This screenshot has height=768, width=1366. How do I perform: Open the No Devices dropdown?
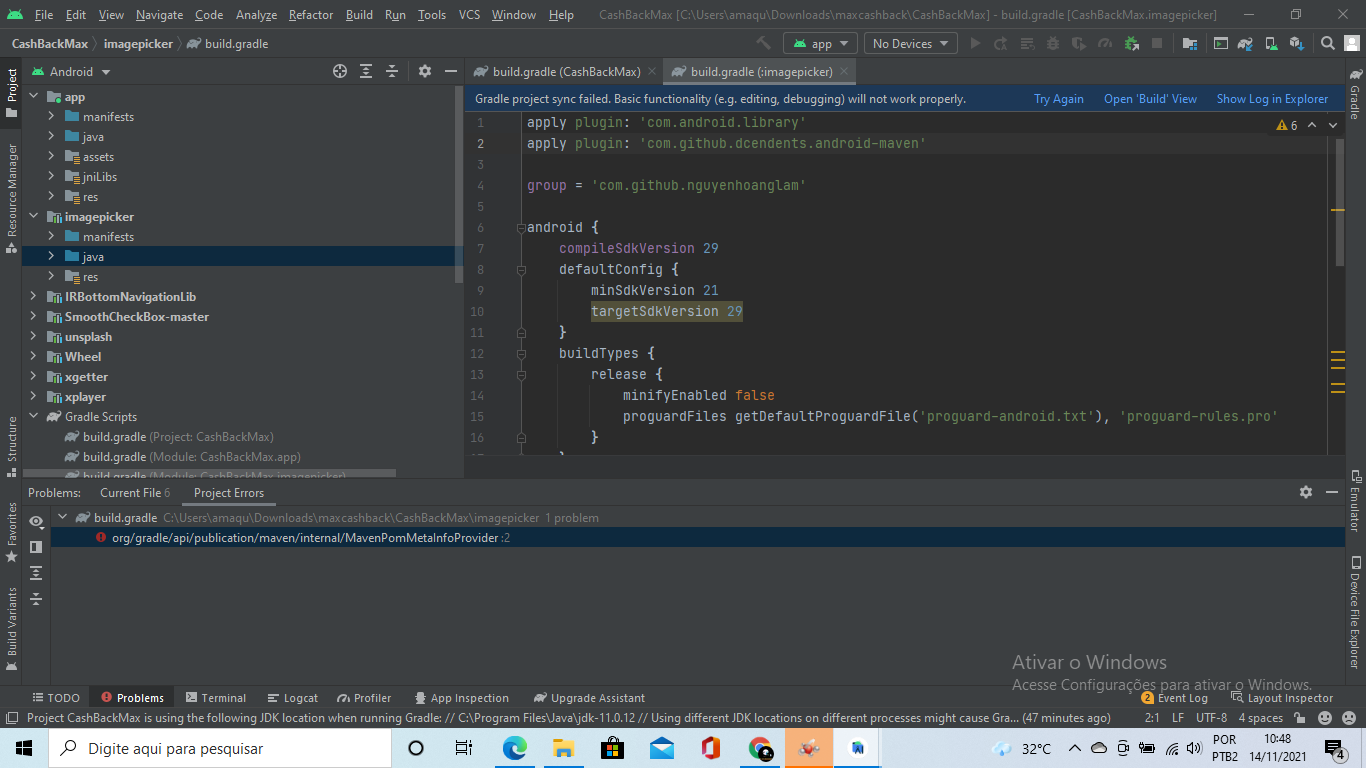[911, 44]
